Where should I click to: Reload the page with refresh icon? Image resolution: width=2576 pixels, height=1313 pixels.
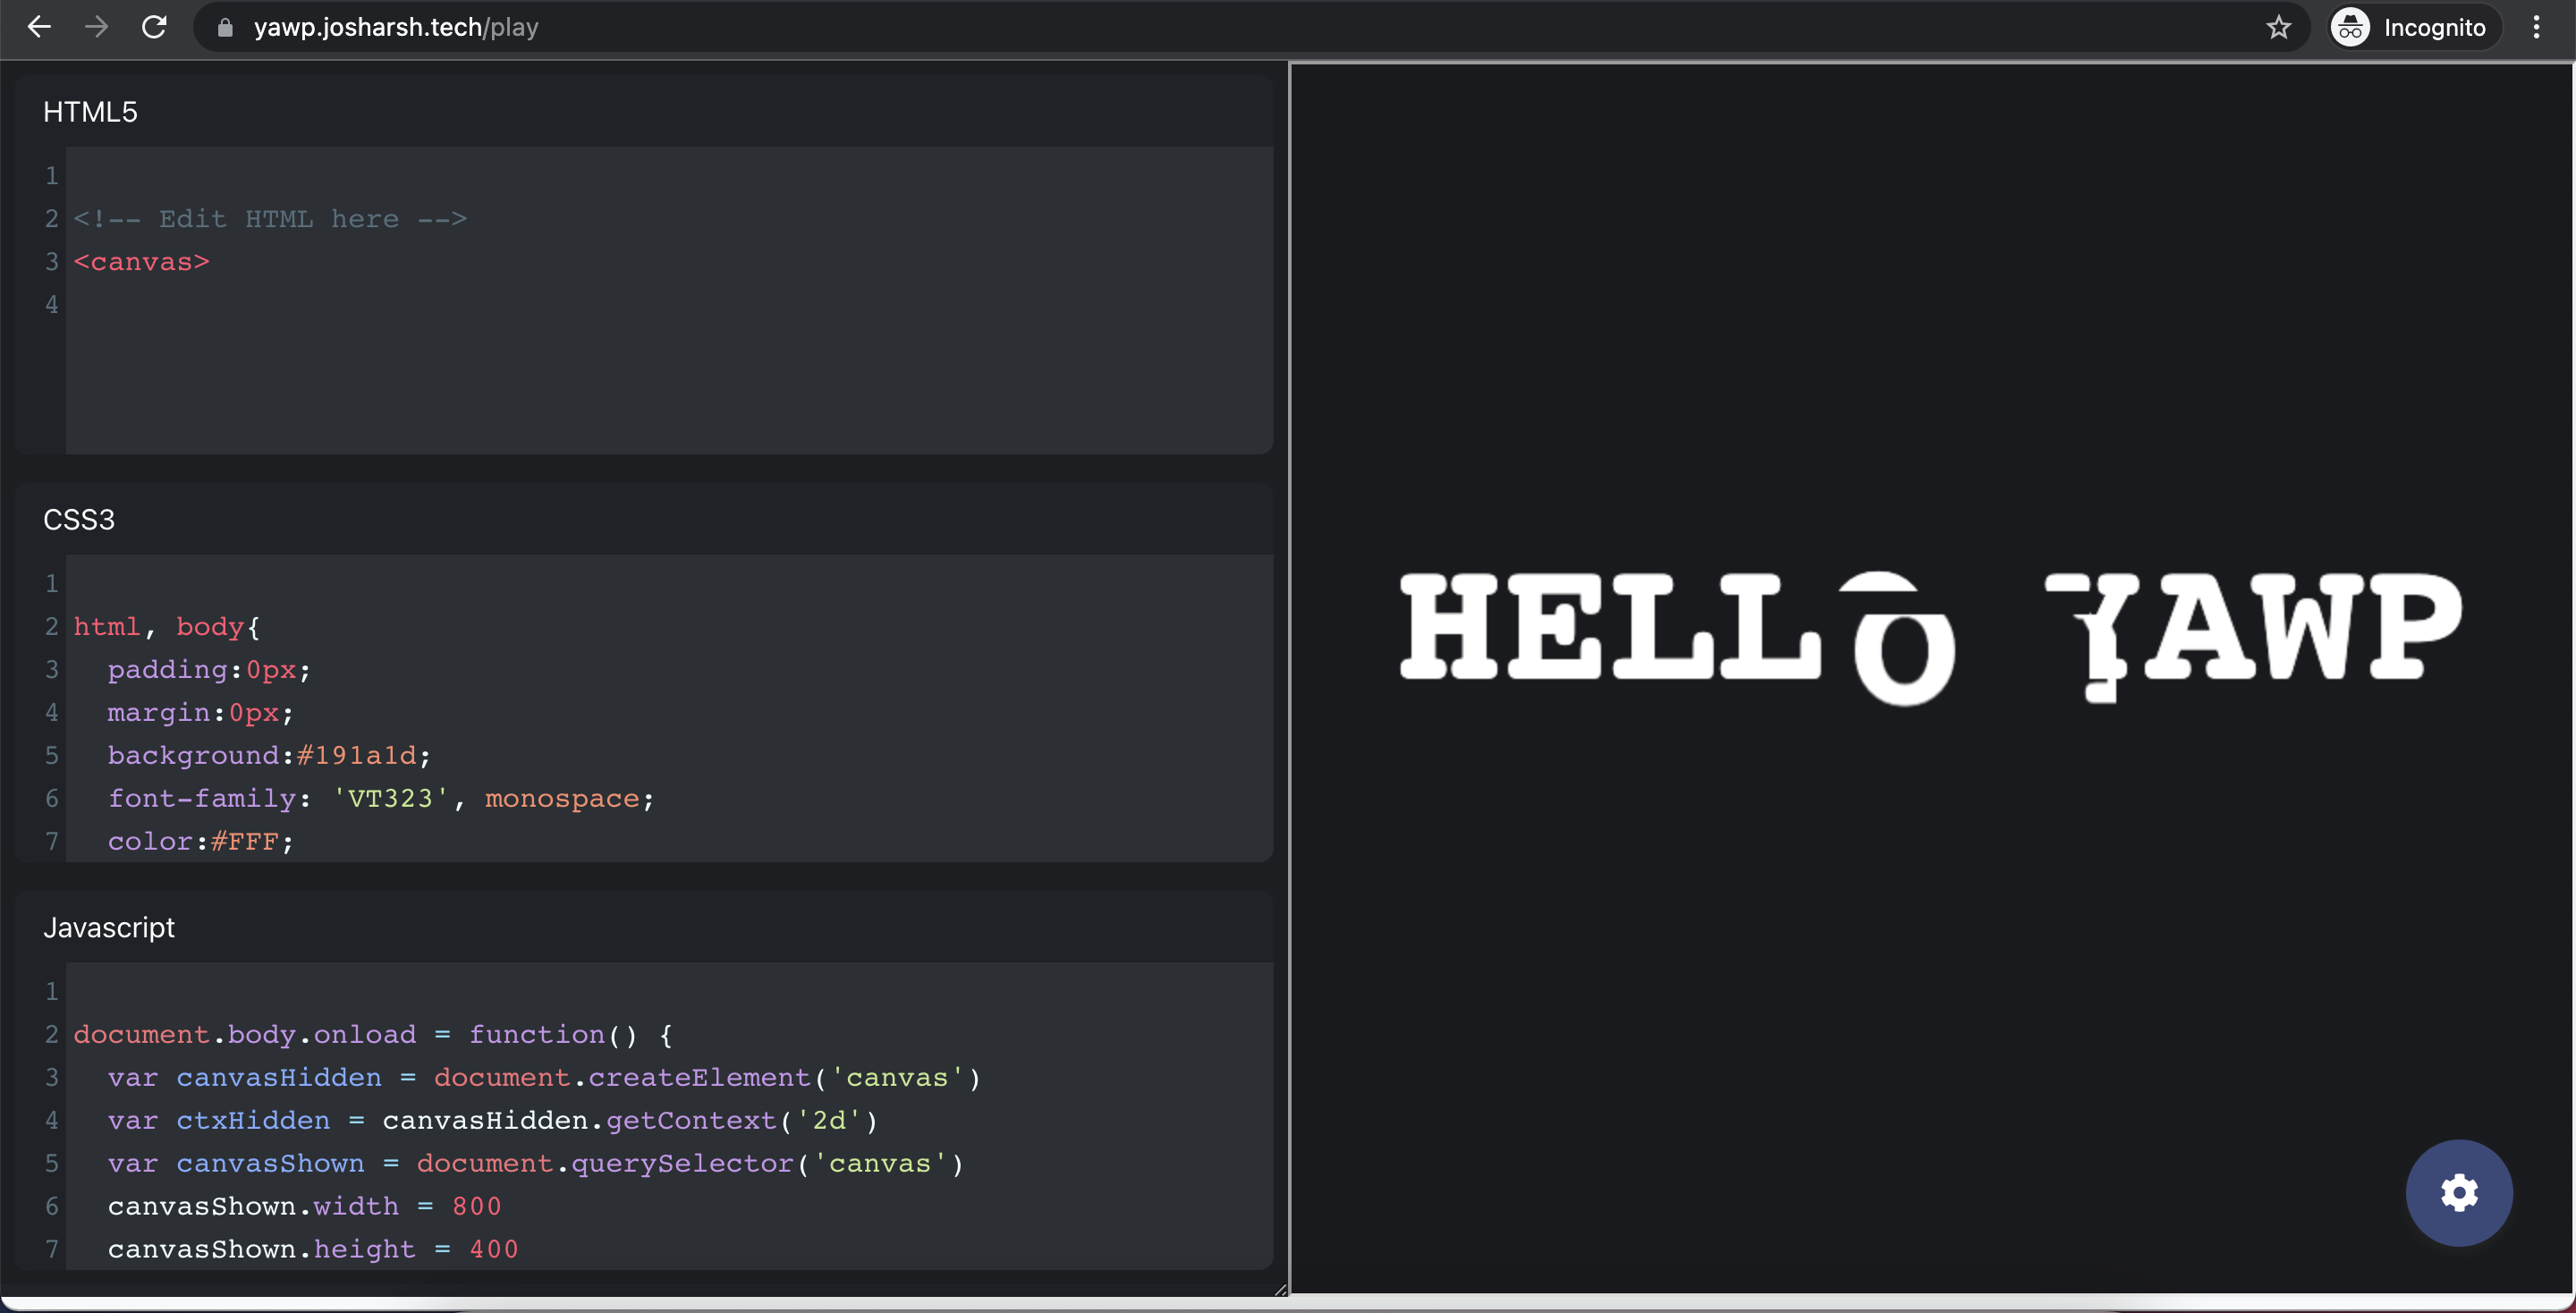tap(154, 27)
